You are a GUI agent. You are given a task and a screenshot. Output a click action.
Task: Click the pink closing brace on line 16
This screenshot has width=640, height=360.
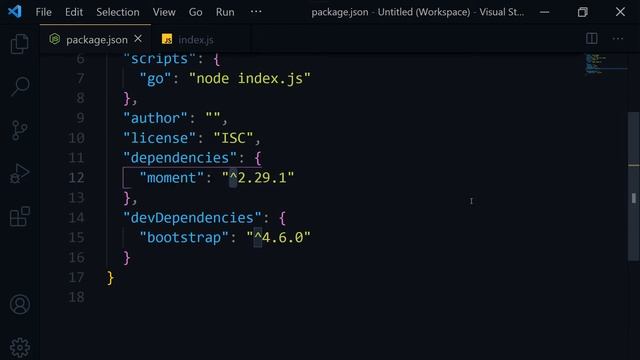127,258
